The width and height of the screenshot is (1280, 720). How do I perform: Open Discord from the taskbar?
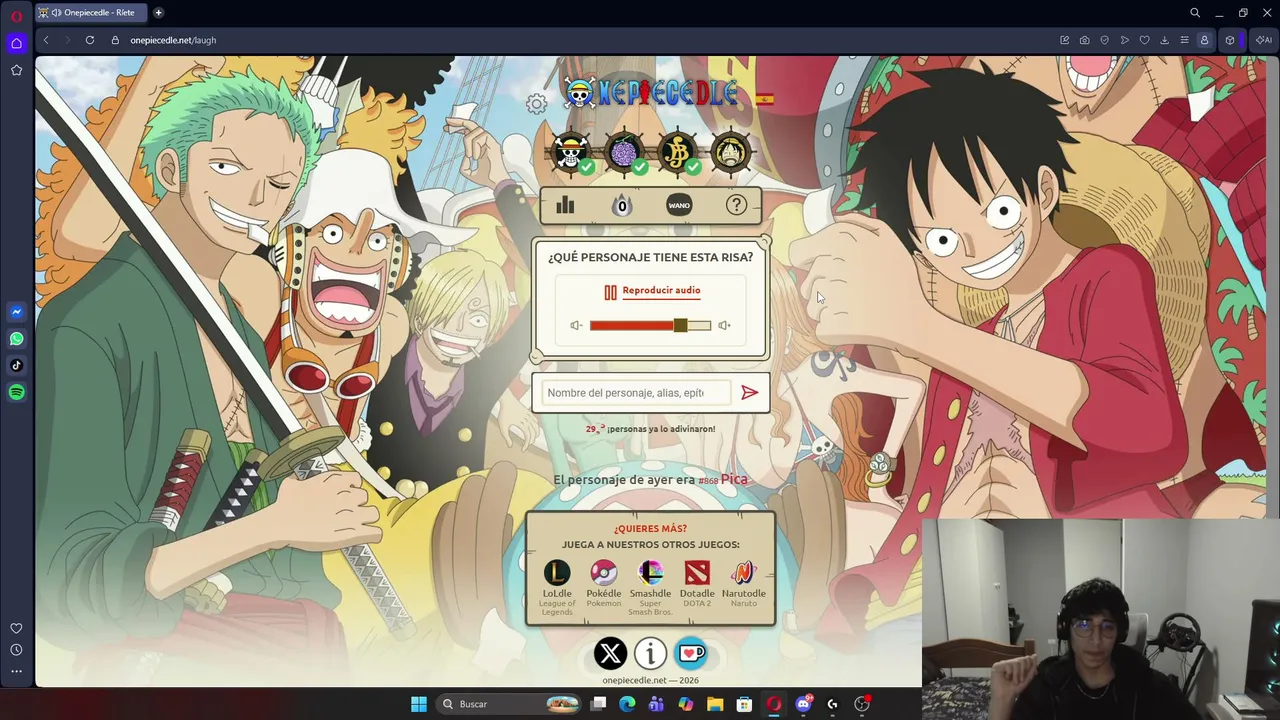pos(803,704)
